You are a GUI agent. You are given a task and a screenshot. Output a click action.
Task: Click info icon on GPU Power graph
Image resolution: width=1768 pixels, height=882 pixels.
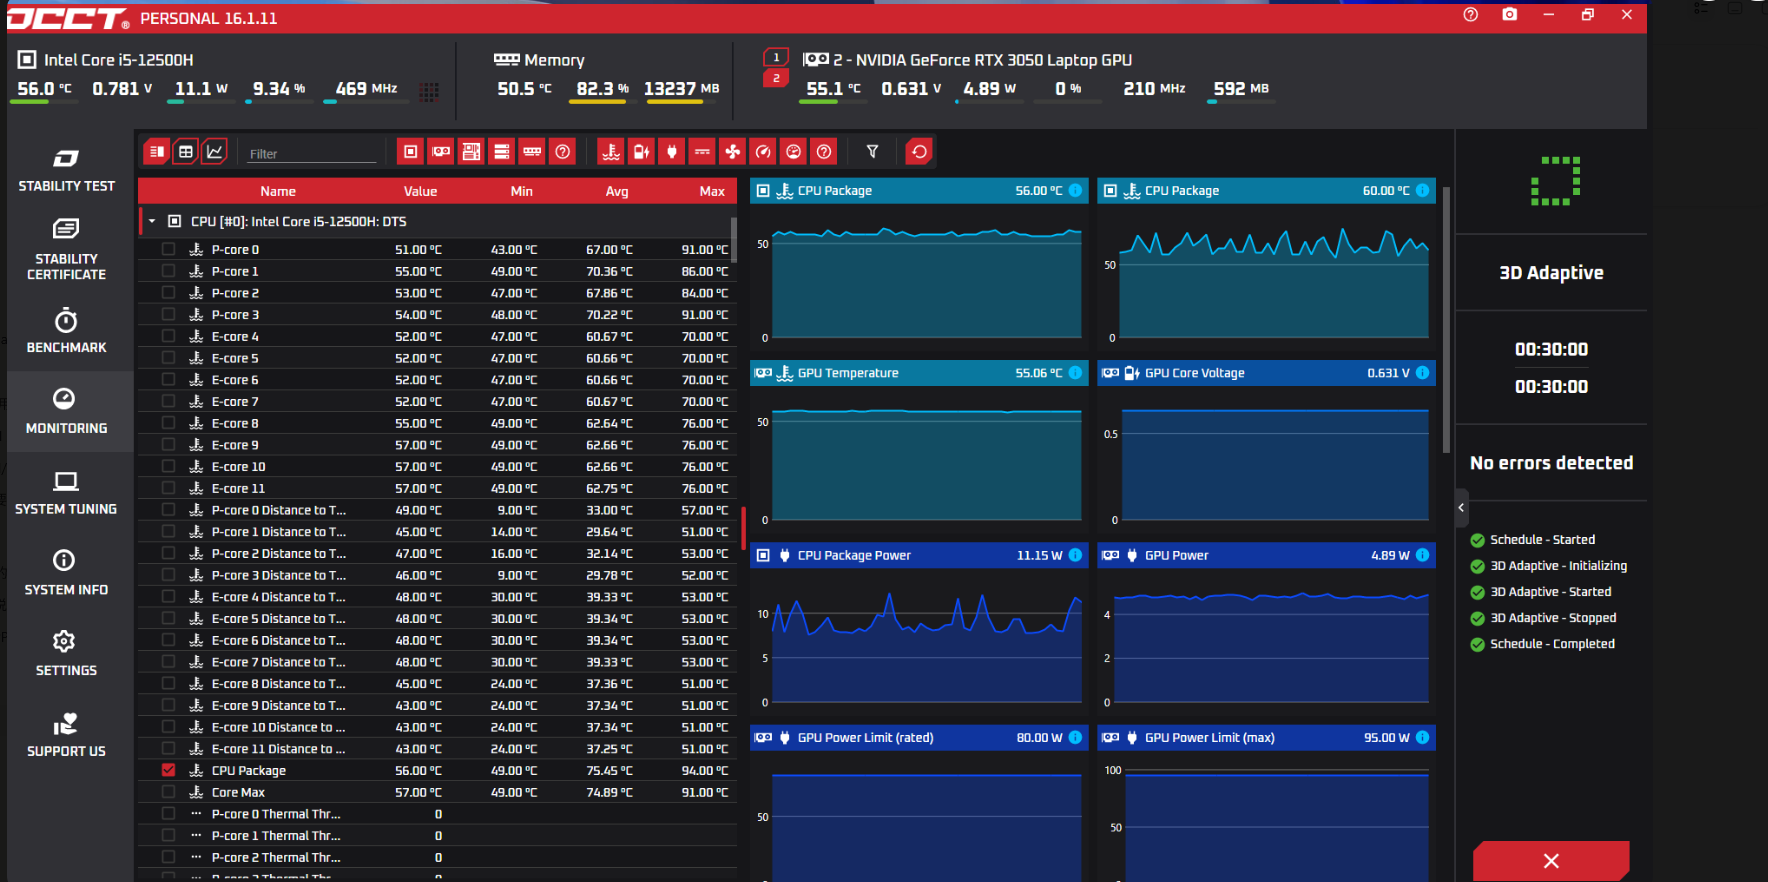point(1422,555)
